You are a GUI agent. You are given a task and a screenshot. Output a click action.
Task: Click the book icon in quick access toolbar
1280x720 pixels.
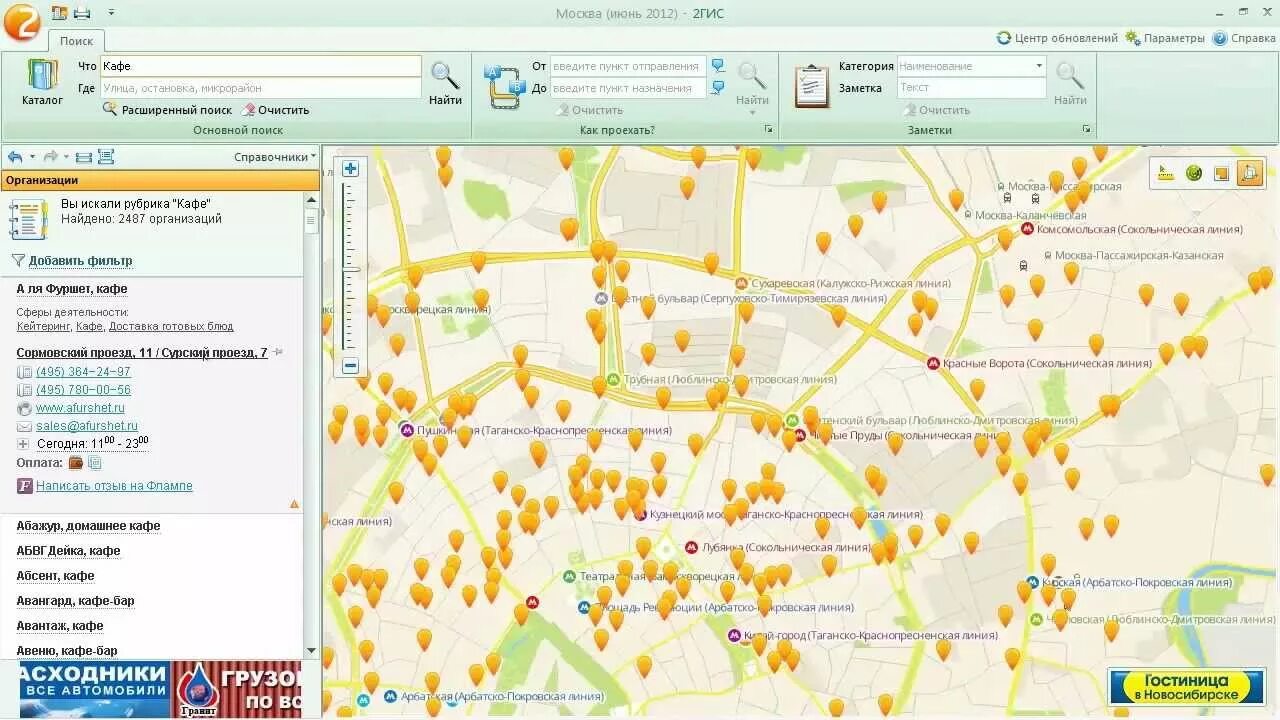[60, 12]
